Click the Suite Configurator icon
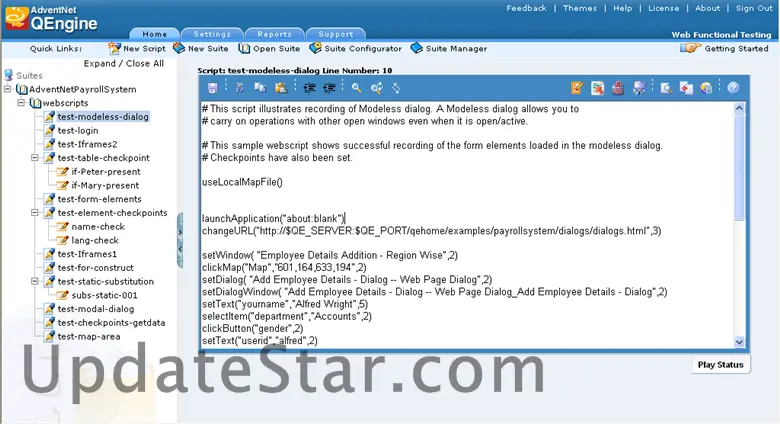 (x=315, y=48)
